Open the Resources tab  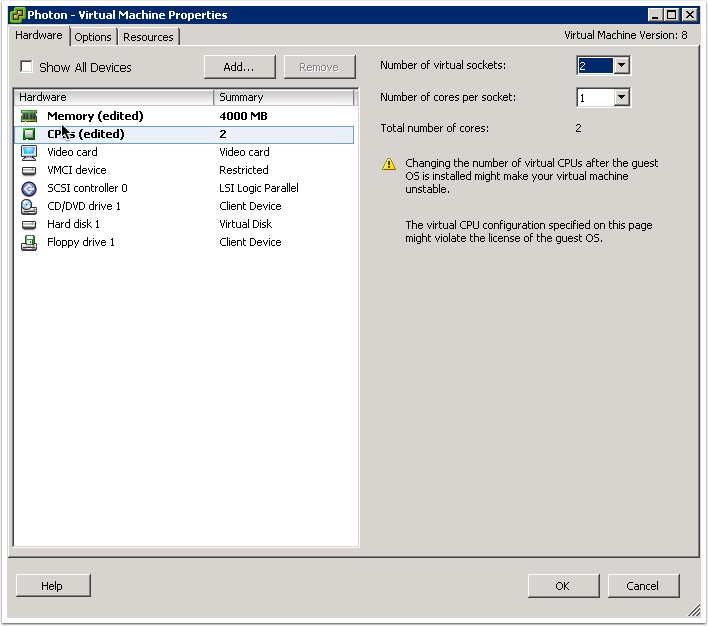pos(148,37)
